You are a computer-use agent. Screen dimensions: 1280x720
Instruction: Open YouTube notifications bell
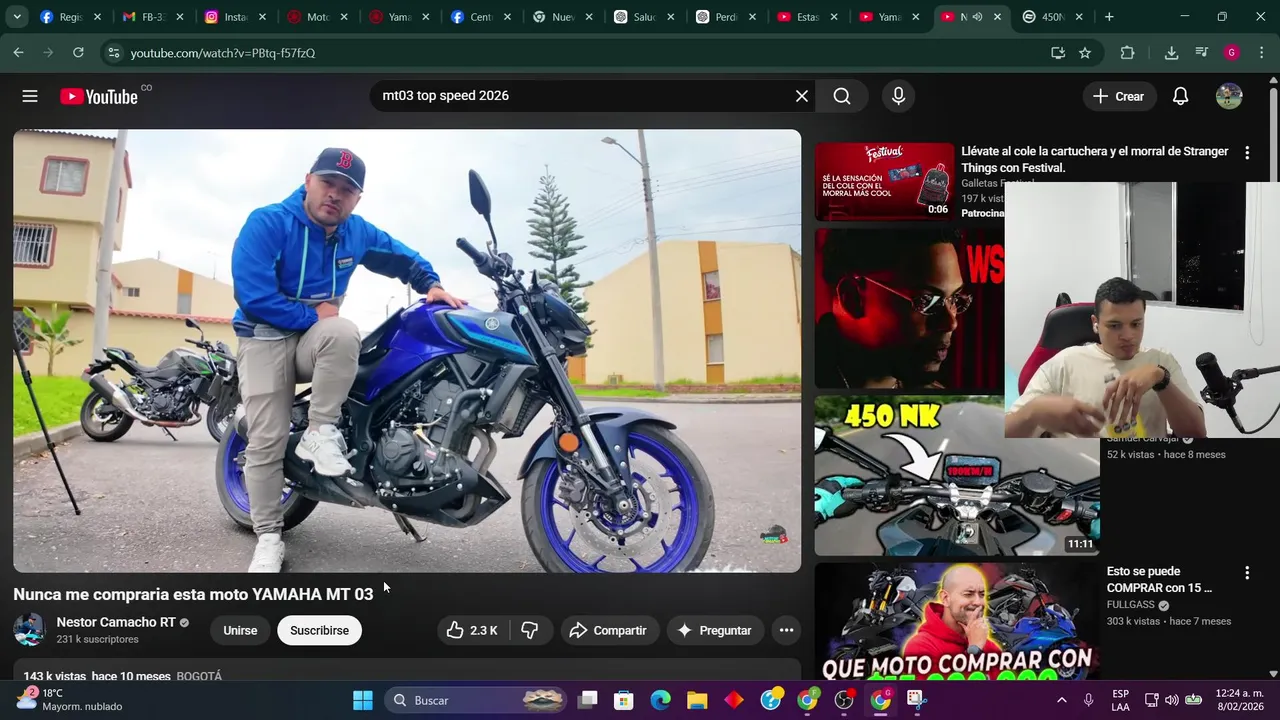click(x=1180, y=96)
